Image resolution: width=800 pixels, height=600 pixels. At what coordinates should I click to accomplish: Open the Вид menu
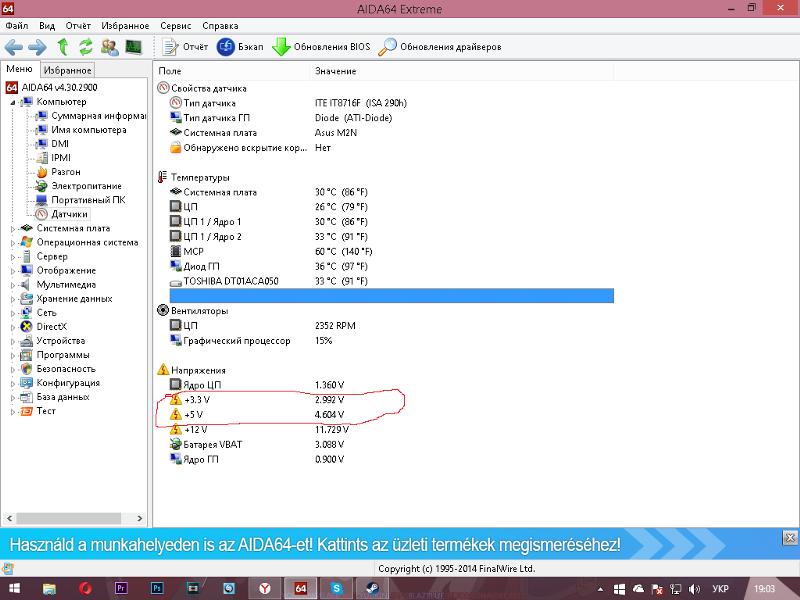click(x=47, y=26)
